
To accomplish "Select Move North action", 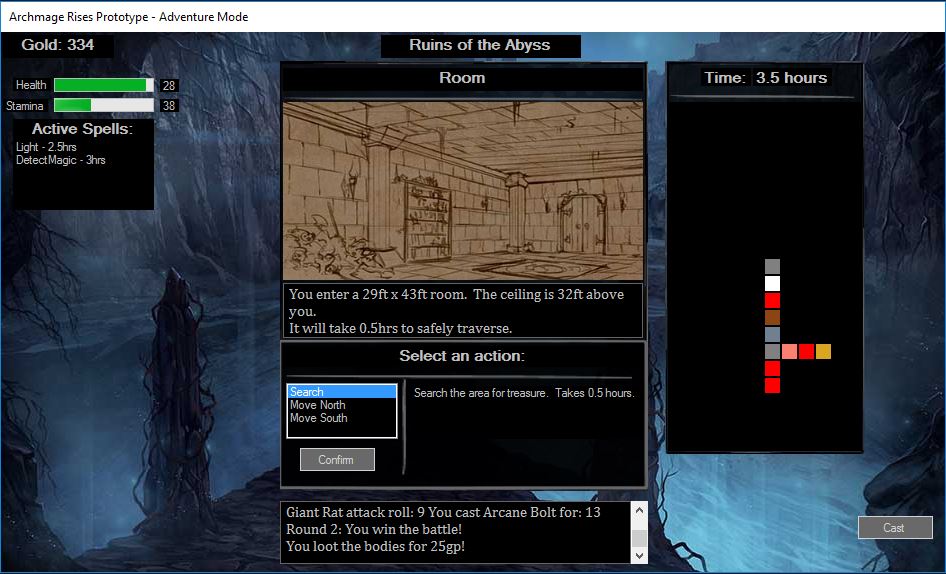I will tap(317, 405).
